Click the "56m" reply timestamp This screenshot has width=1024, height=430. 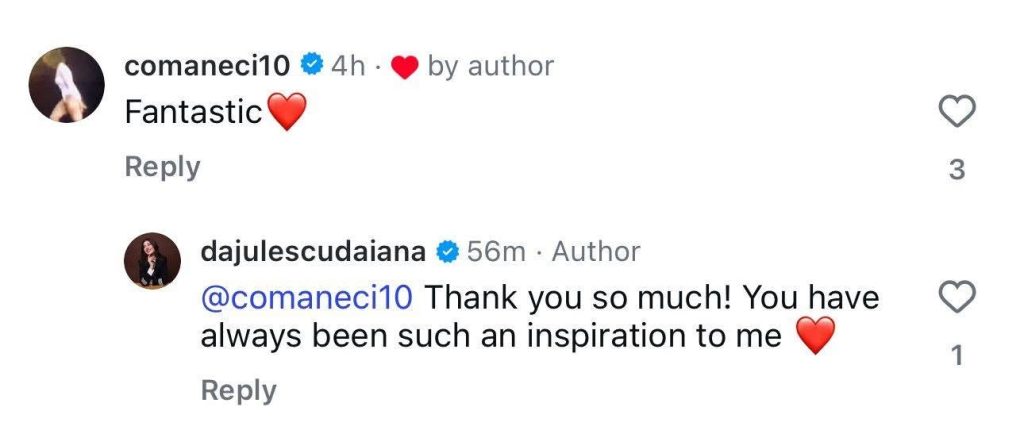pos(496,252)
